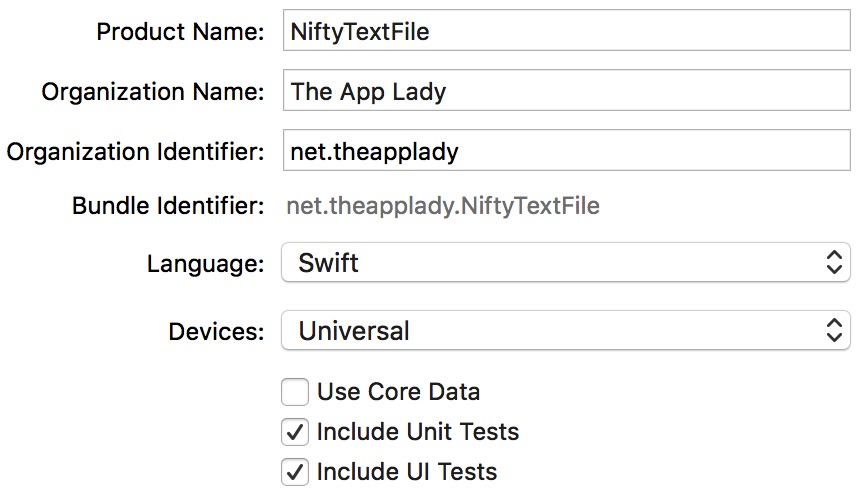The width and height of the screenshot is (859, 490).
Task: Click the Product Name text field
Action: [566, 31]
